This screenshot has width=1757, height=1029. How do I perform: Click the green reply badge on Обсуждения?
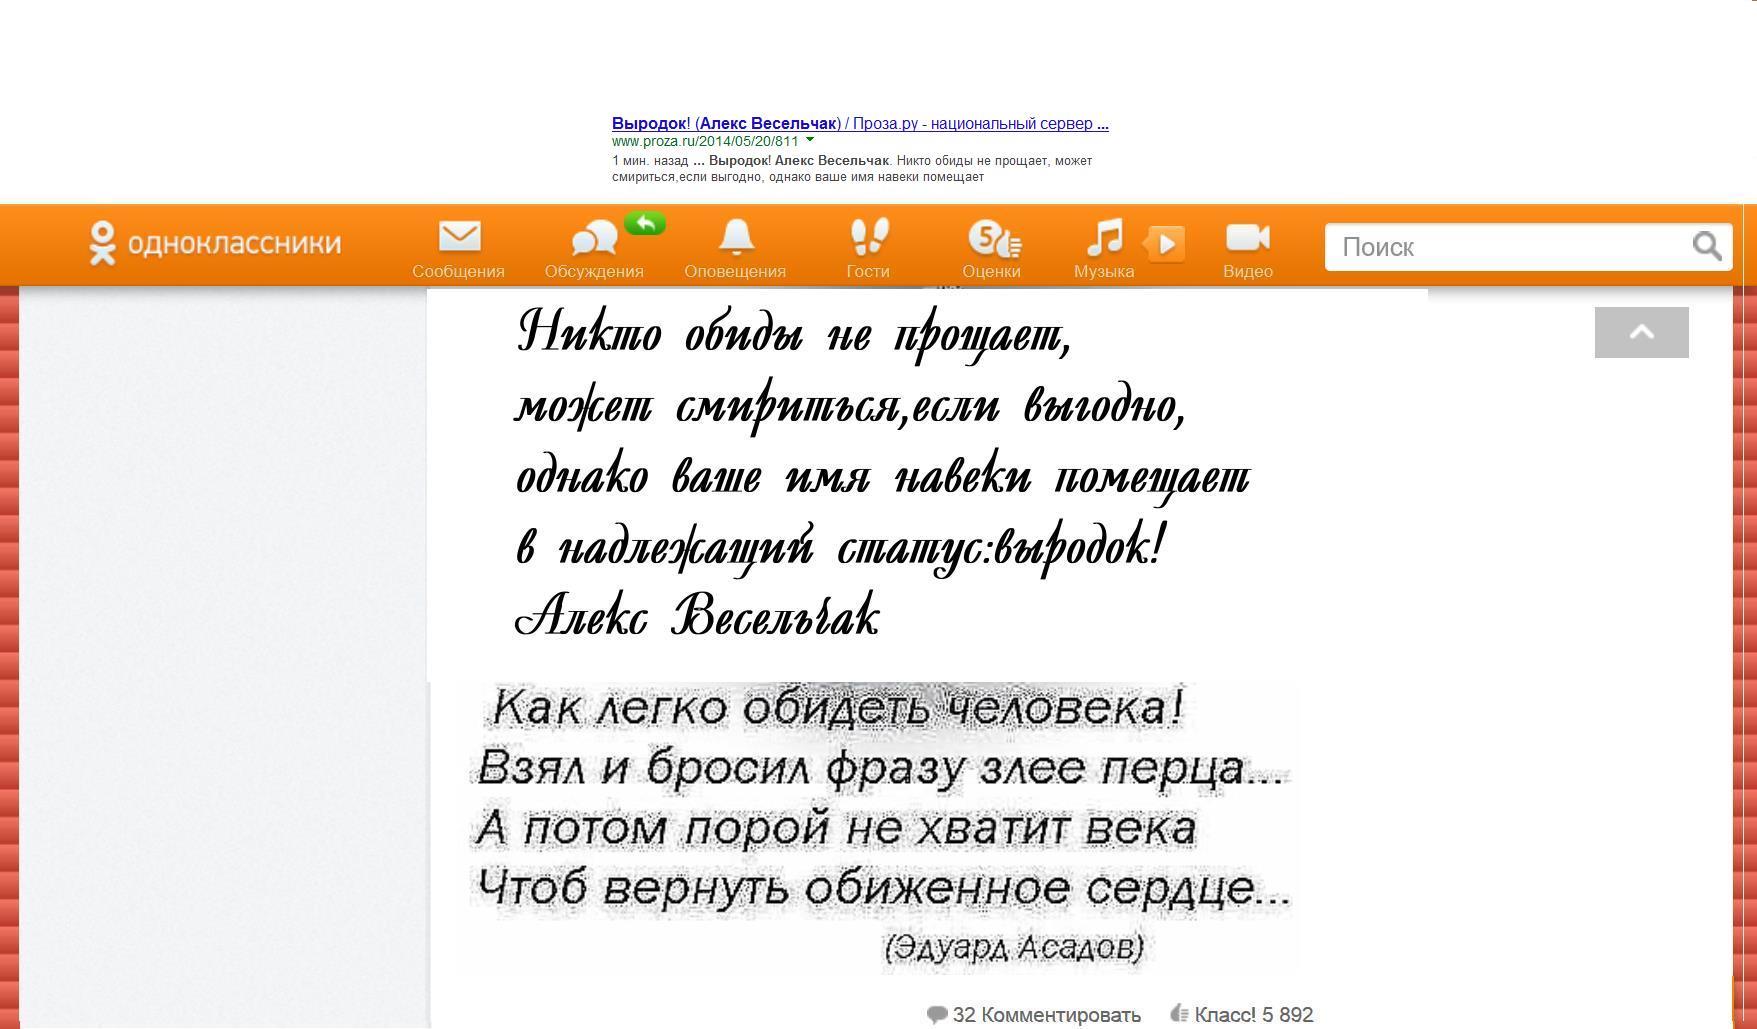(x=645, y=224)
